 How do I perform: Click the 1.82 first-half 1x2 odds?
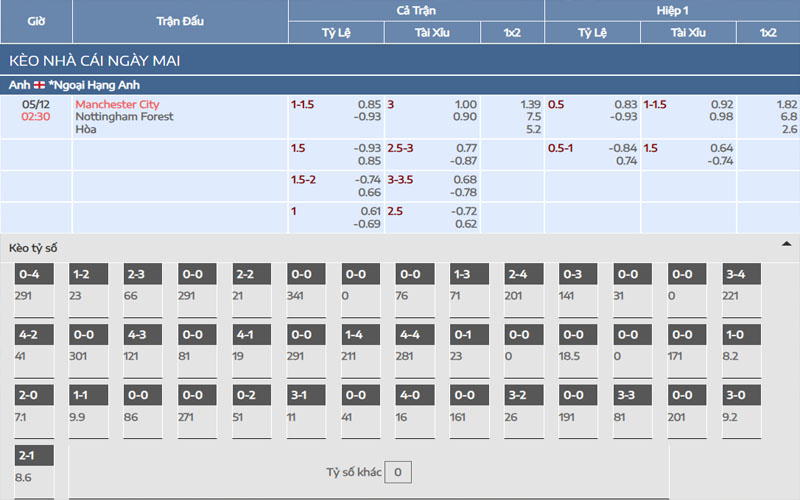point(787,105)
